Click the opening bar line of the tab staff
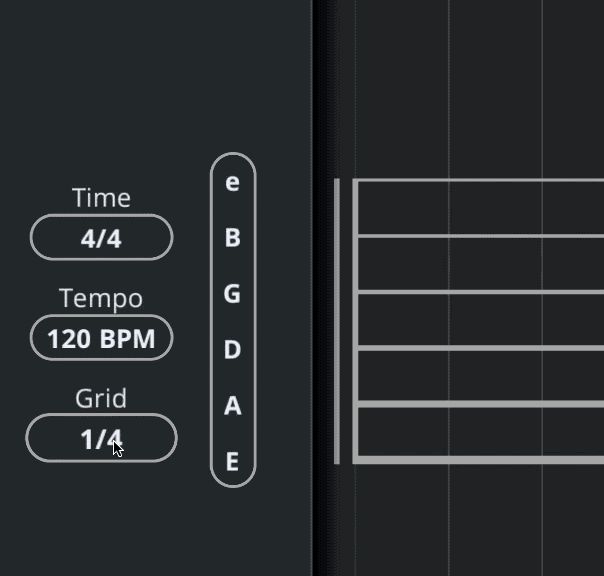Screen dimensions: 604x576 pos(337,321)
